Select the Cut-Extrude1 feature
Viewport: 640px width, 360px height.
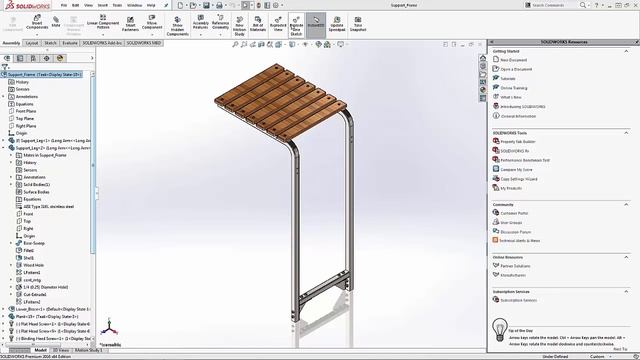point(34,294)
